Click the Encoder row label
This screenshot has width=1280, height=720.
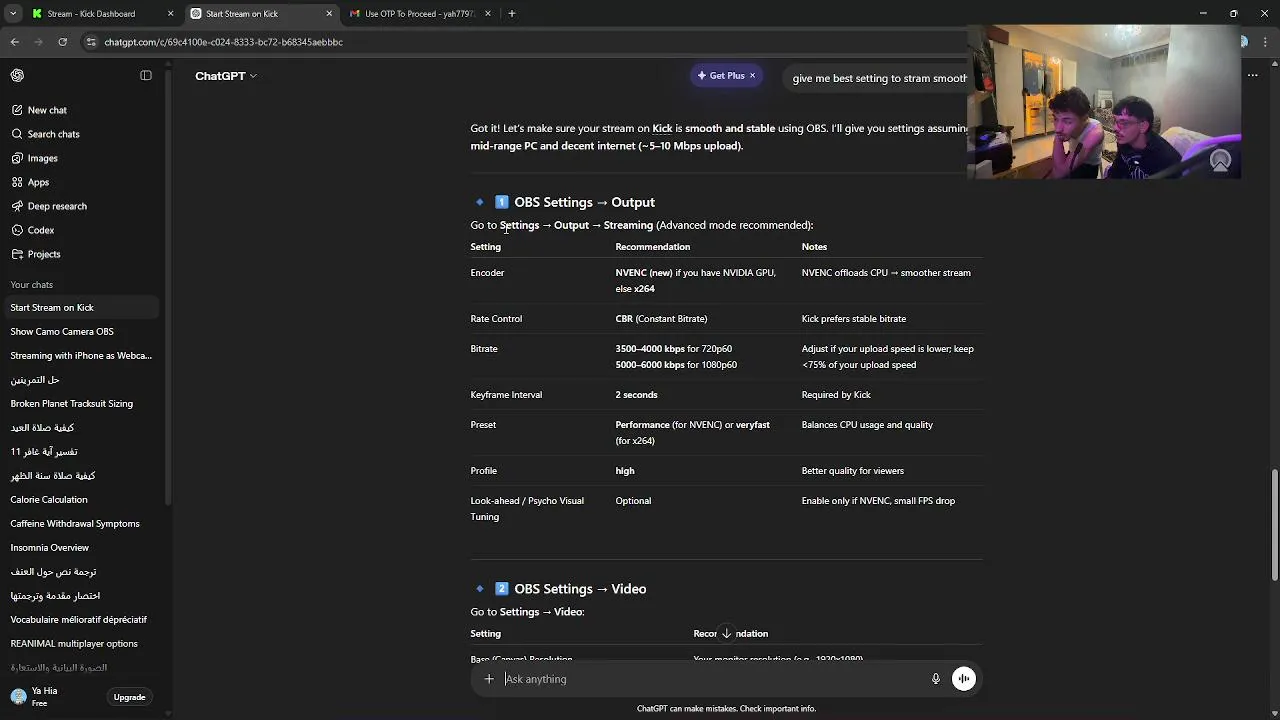(x=487, y=273)
